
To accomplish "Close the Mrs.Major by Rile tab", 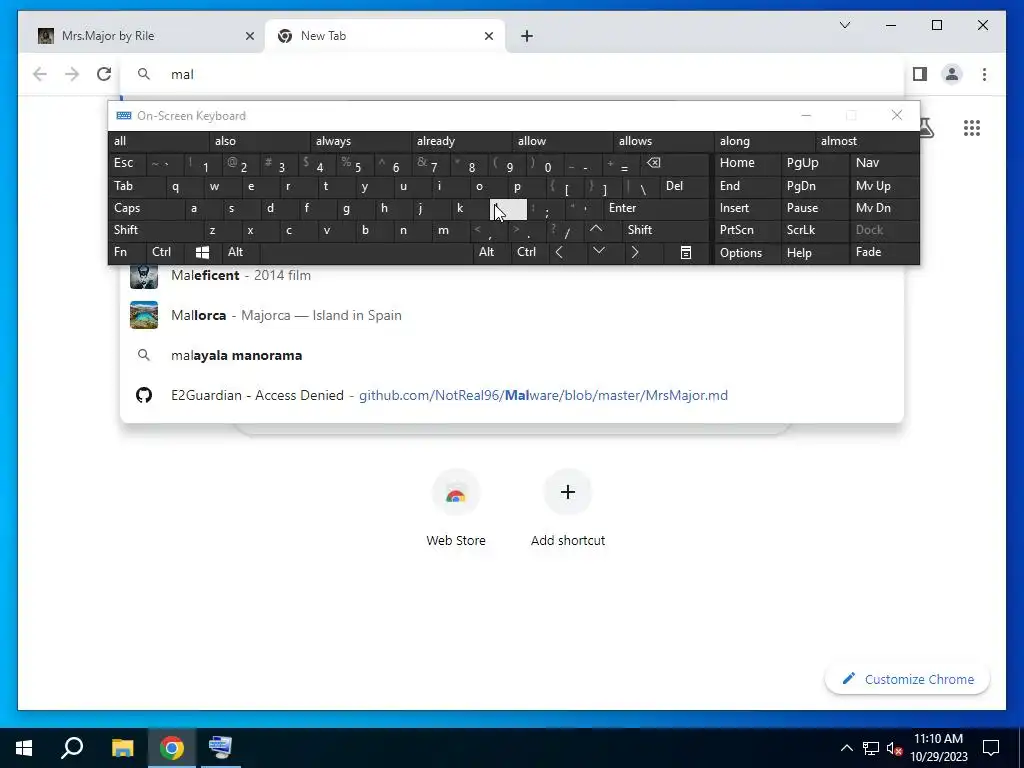I will pos(249,36).
